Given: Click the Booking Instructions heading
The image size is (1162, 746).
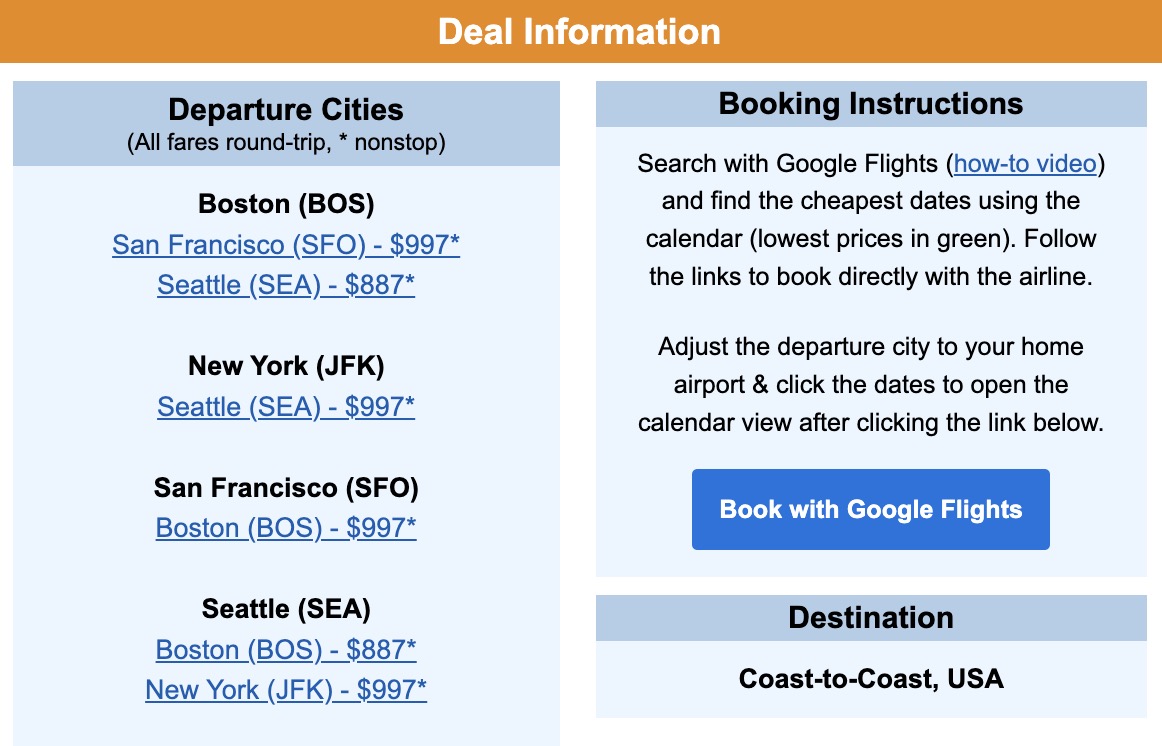Looking at the screenshot, I should pos(870,104).
